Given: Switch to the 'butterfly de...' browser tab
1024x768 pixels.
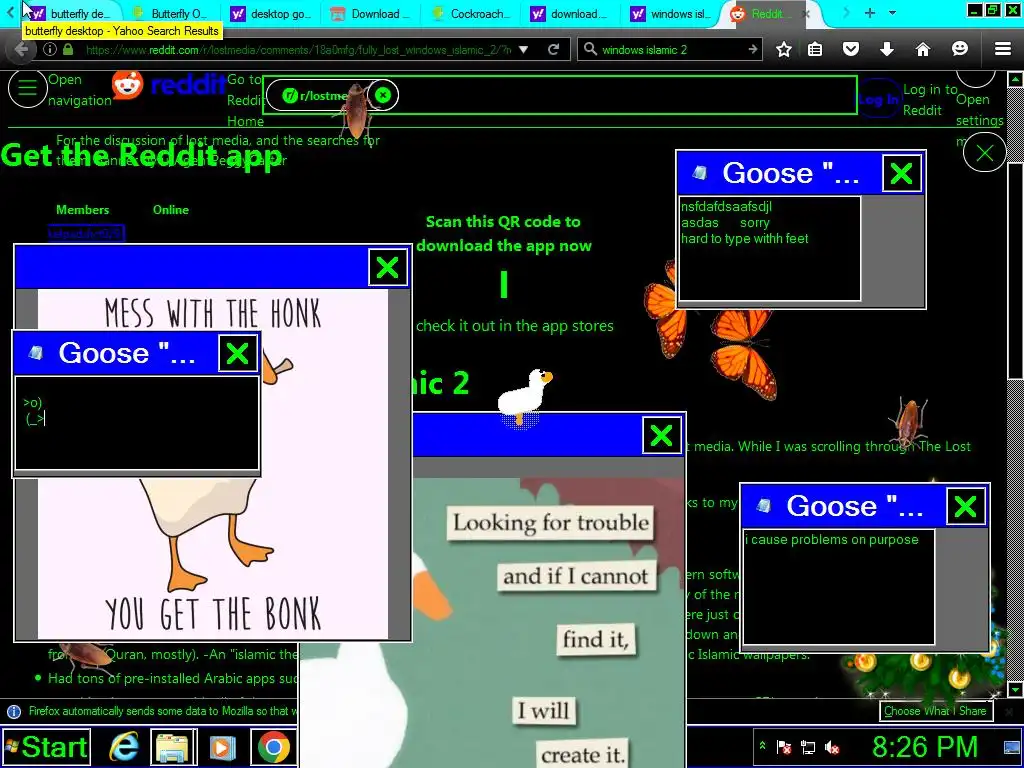Looking at the screenshot, I should pyautogui.click(x=71, y=14).
